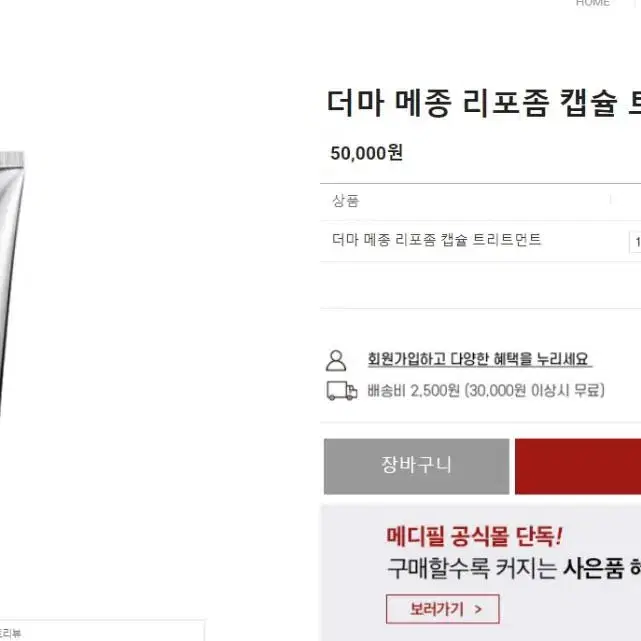This screenshot has height=641, width=641.
Task: Select the 더마 메종 리포좀 캡슐 트리트먼트 option row
Action: click(x=480, y=241)
